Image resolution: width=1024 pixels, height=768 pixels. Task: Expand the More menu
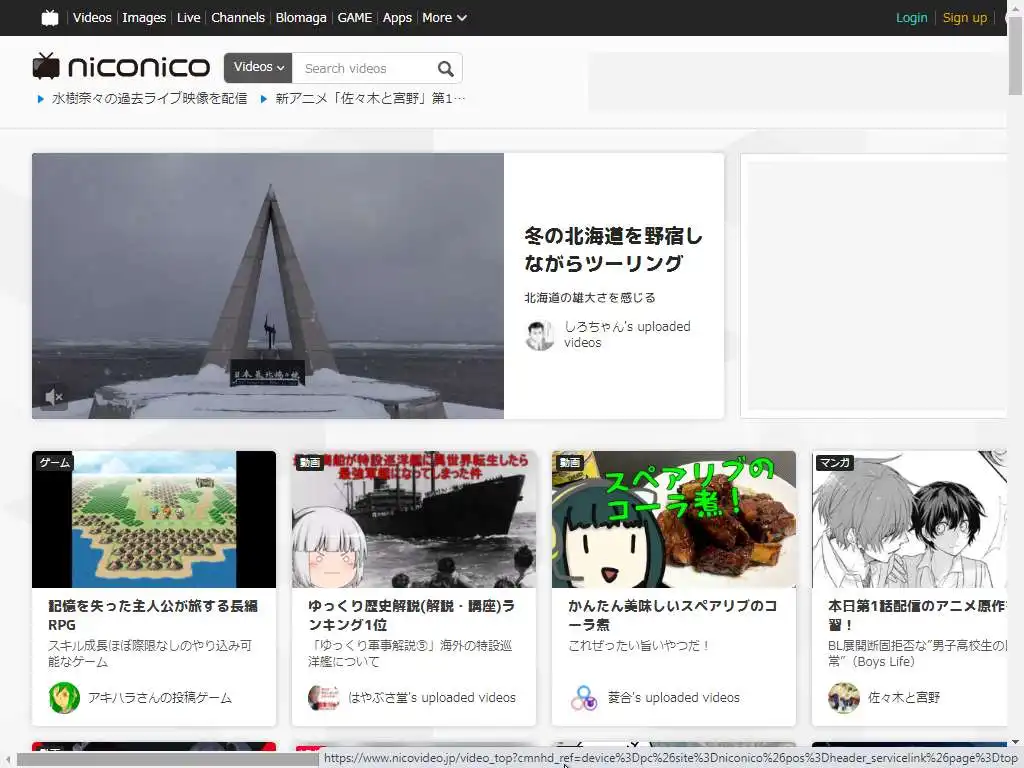444,18
